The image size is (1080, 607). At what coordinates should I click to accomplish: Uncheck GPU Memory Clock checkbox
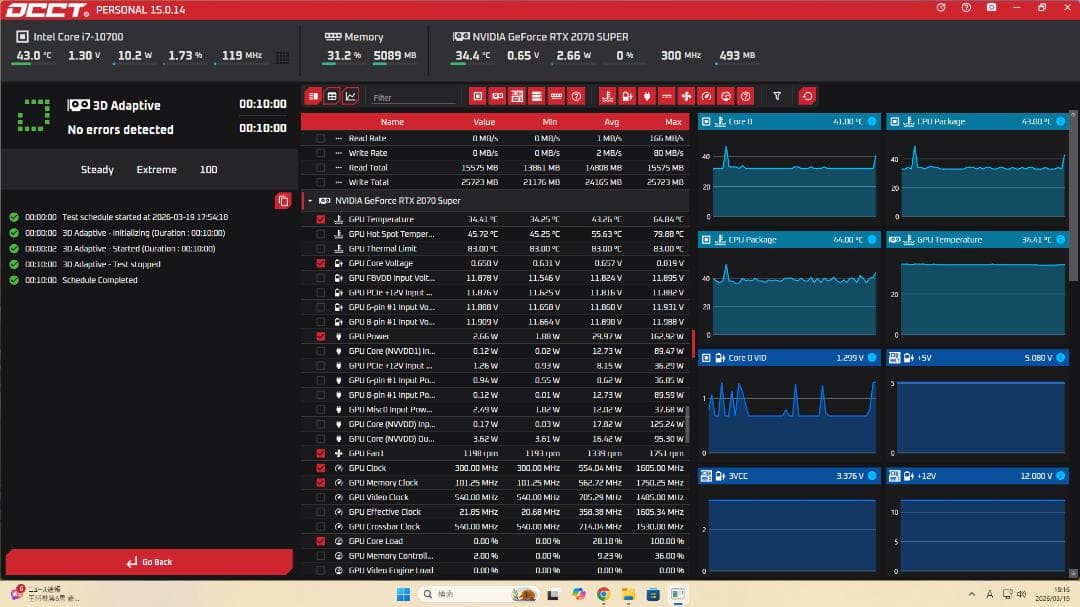tap(320, 482)
